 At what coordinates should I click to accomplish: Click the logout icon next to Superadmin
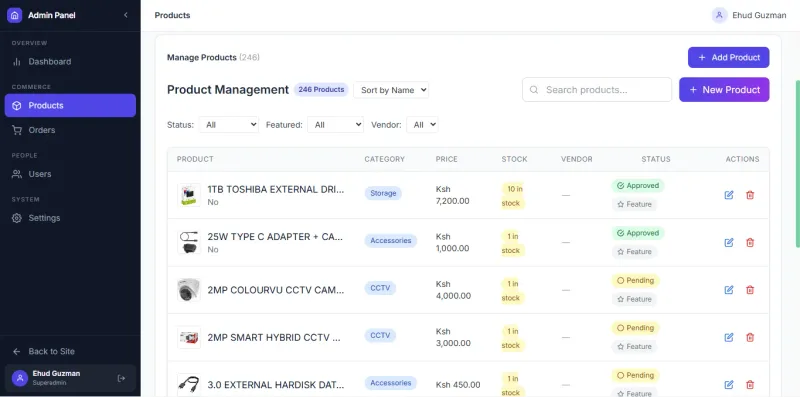121,378
